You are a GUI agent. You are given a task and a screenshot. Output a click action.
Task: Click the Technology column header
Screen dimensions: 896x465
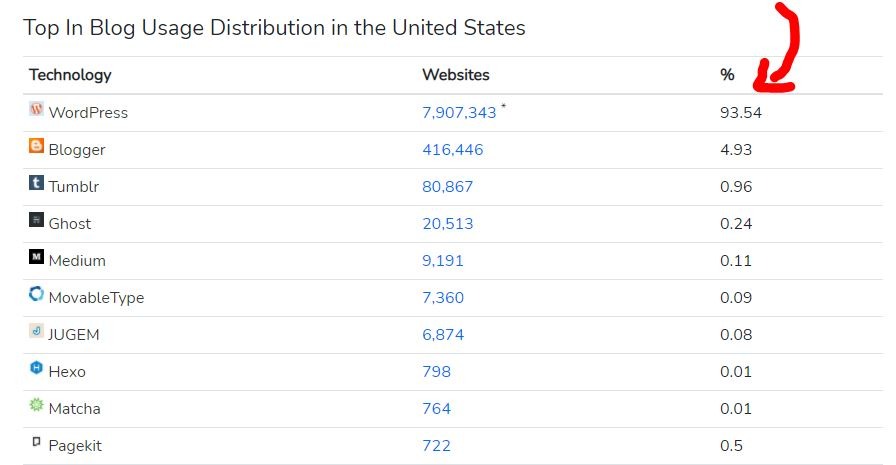[x=70, y=75]
